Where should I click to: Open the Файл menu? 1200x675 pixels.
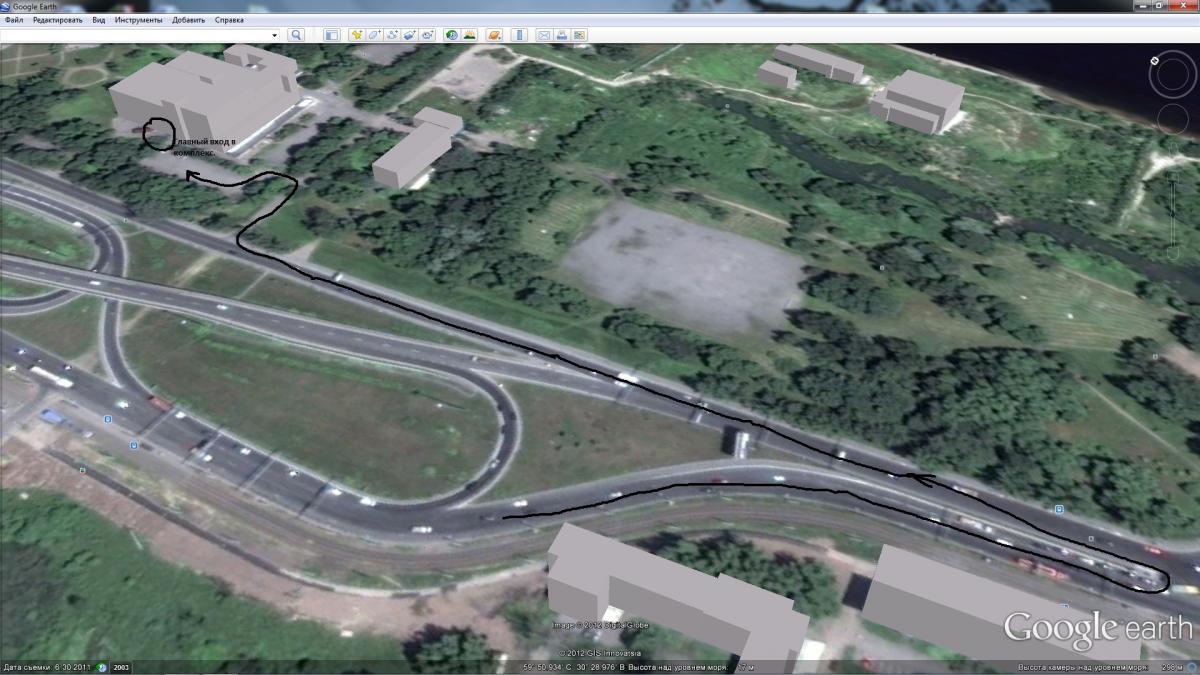click(13, 20)
